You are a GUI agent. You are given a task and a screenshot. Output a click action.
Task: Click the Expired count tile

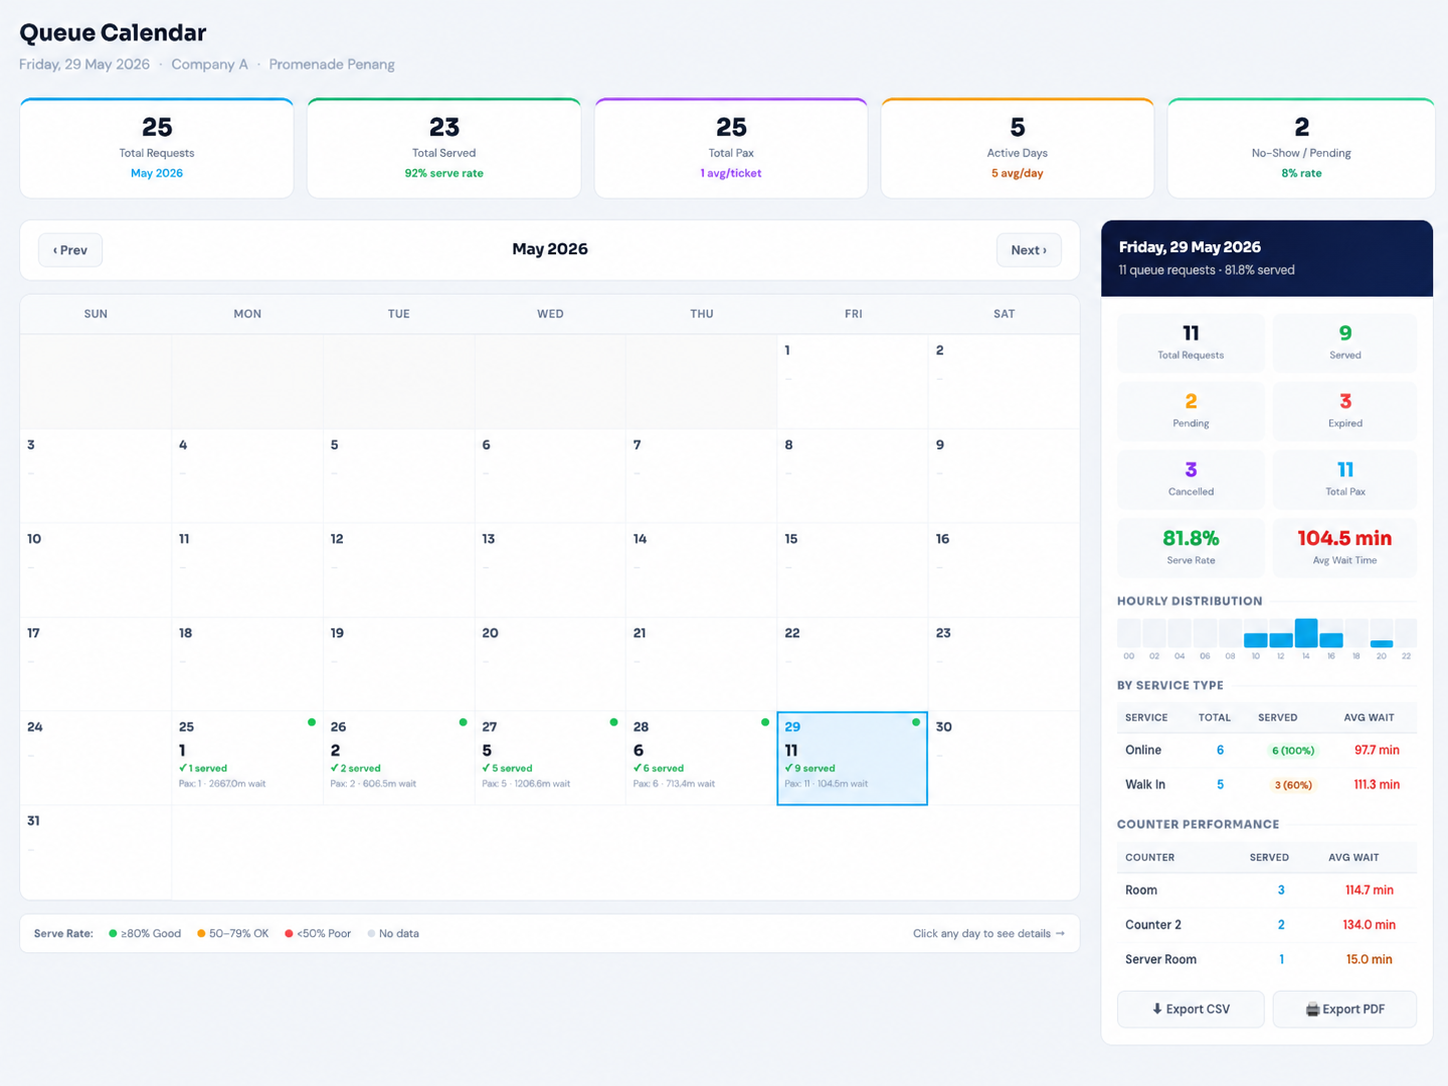pos(1344,410)
